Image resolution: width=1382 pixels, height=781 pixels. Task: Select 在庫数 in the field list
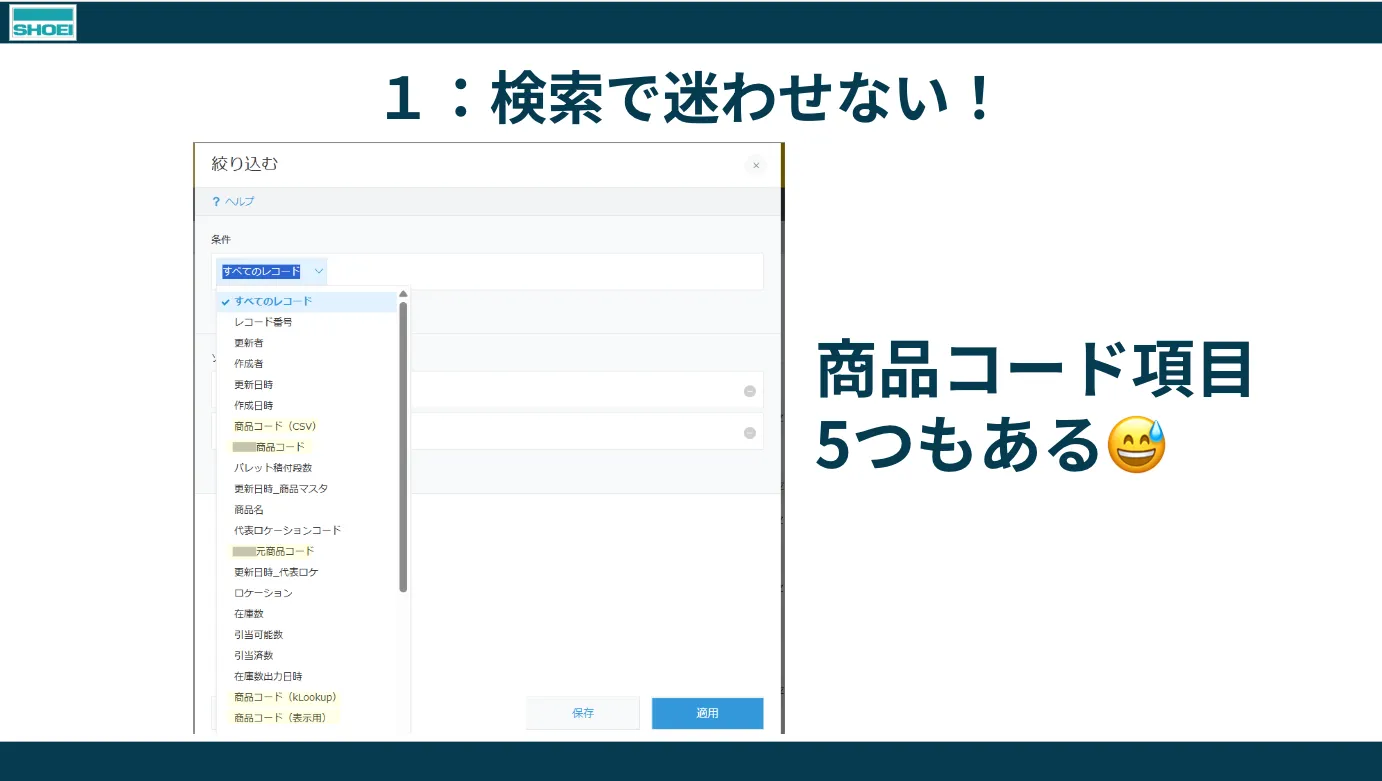coord(249,614)
